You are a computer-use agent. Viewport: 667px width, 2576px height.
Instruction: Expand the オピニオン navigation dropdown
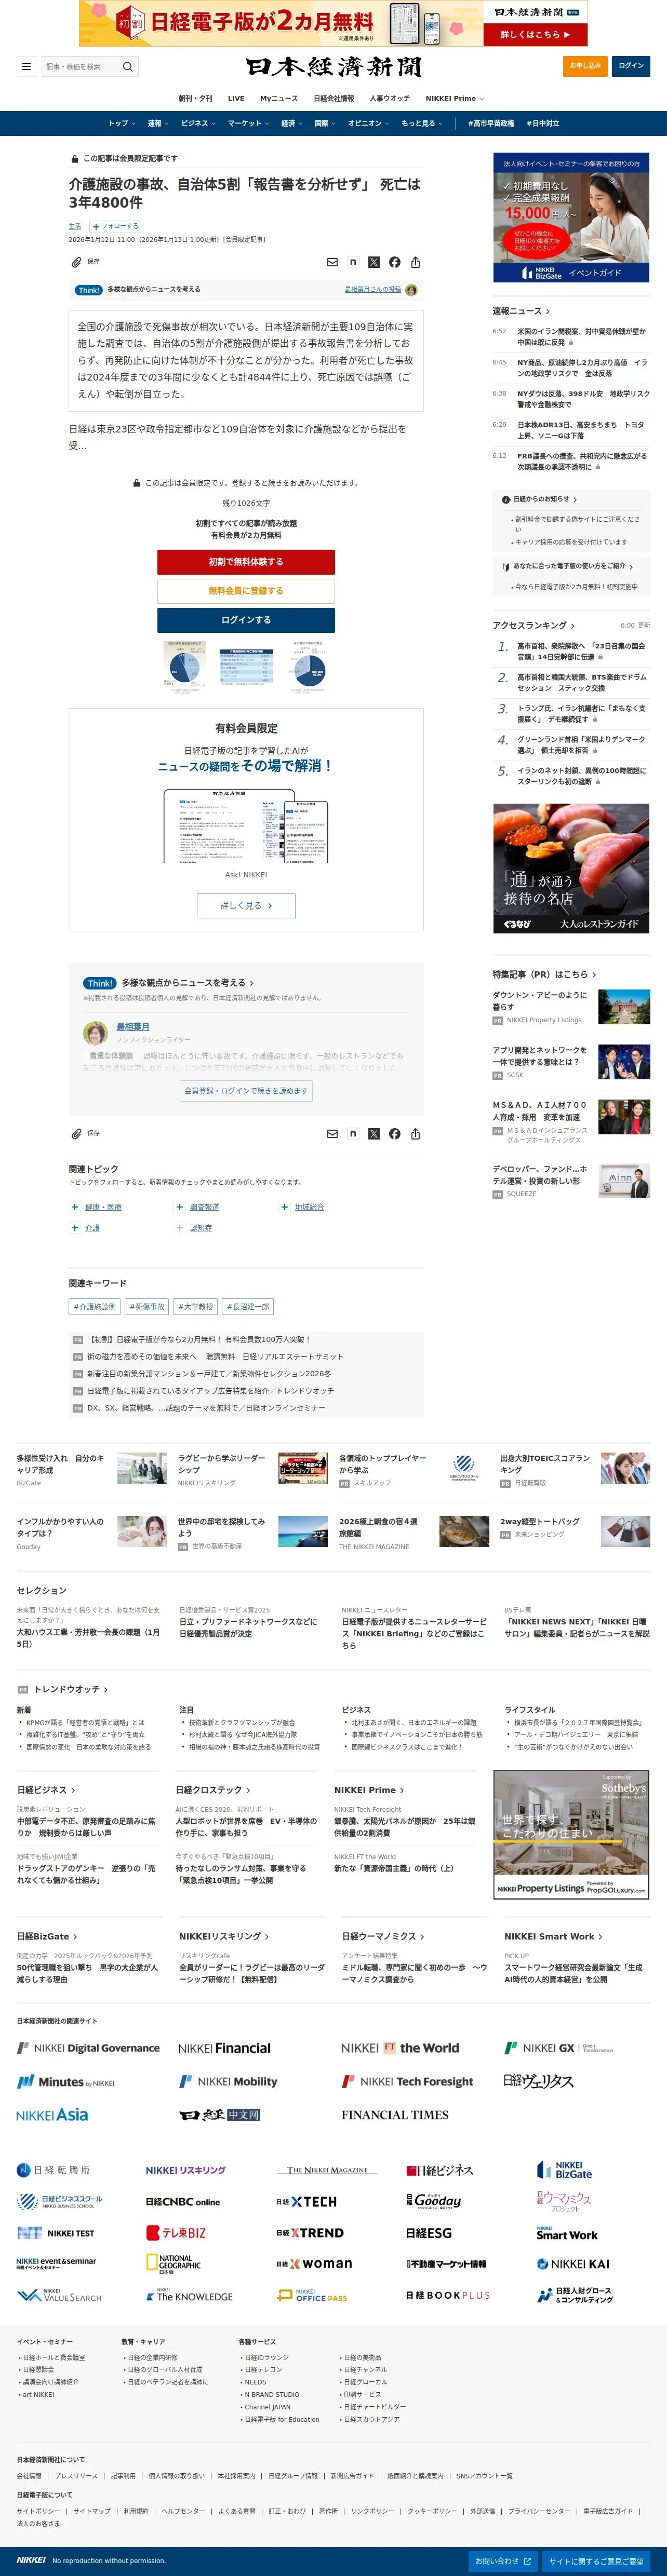coord(369,124)
